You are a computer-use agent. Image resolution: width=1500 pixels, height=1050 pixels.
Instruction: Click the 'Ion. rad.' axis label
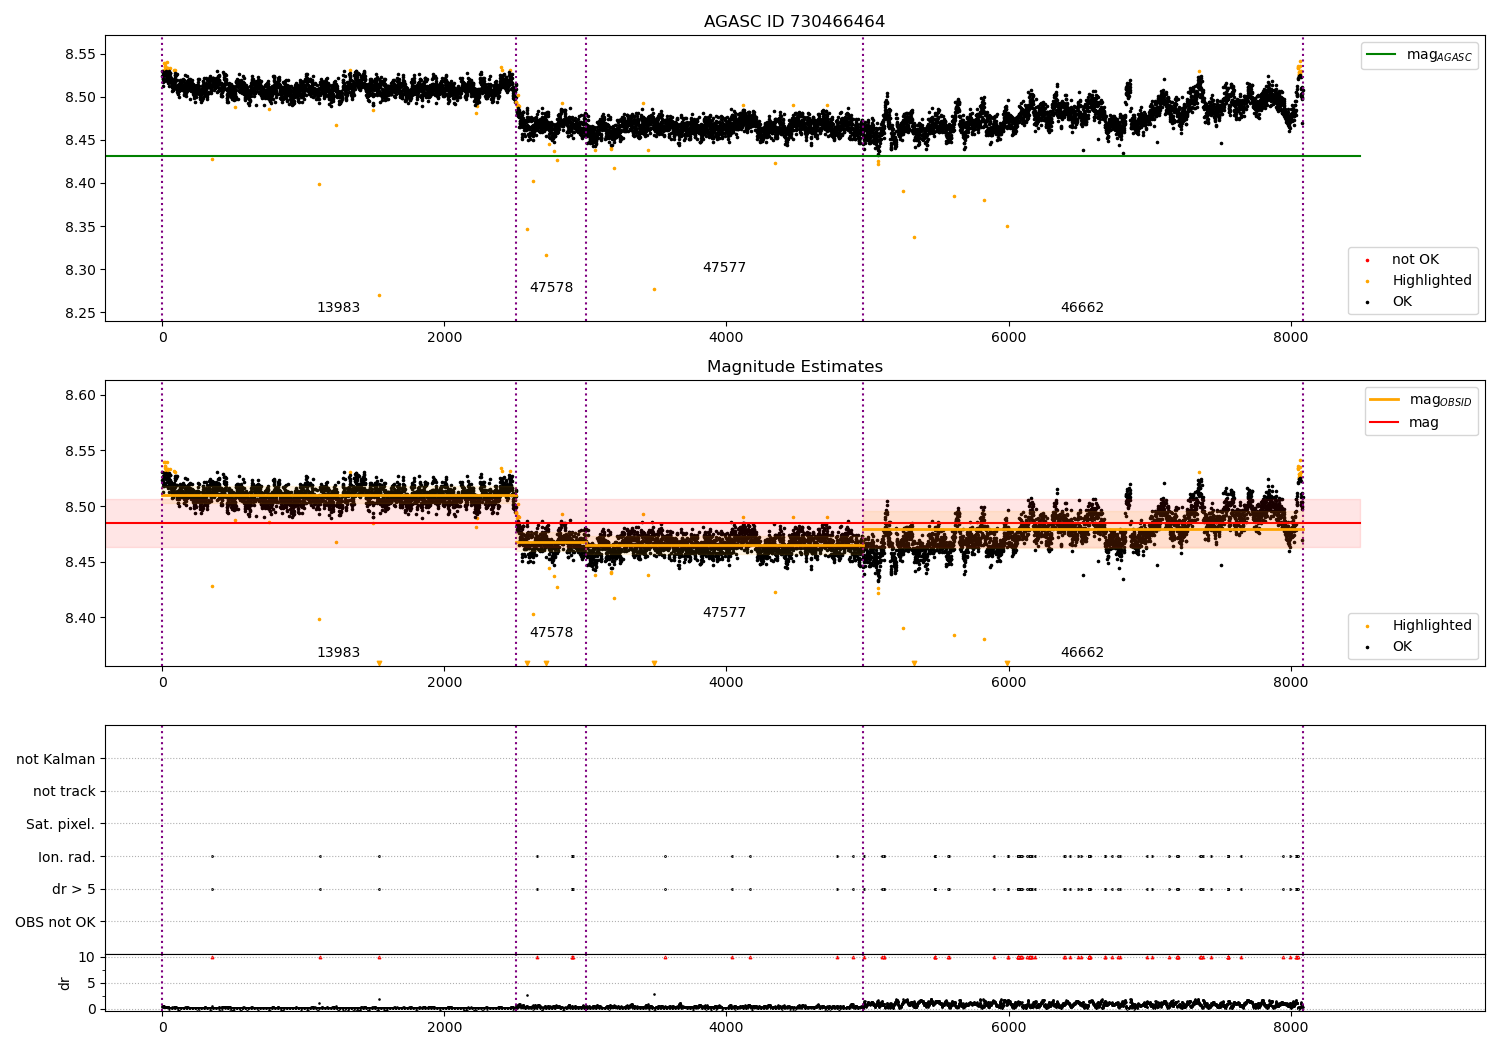67,857
